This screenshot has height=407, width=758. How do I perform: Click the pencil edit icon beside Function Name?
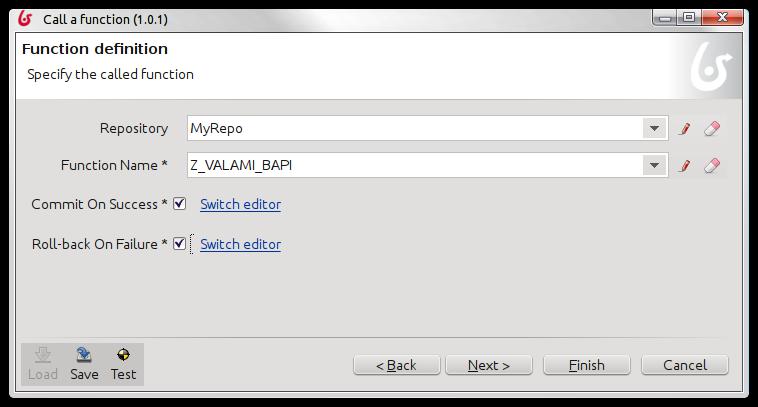(x=684, y=166)
